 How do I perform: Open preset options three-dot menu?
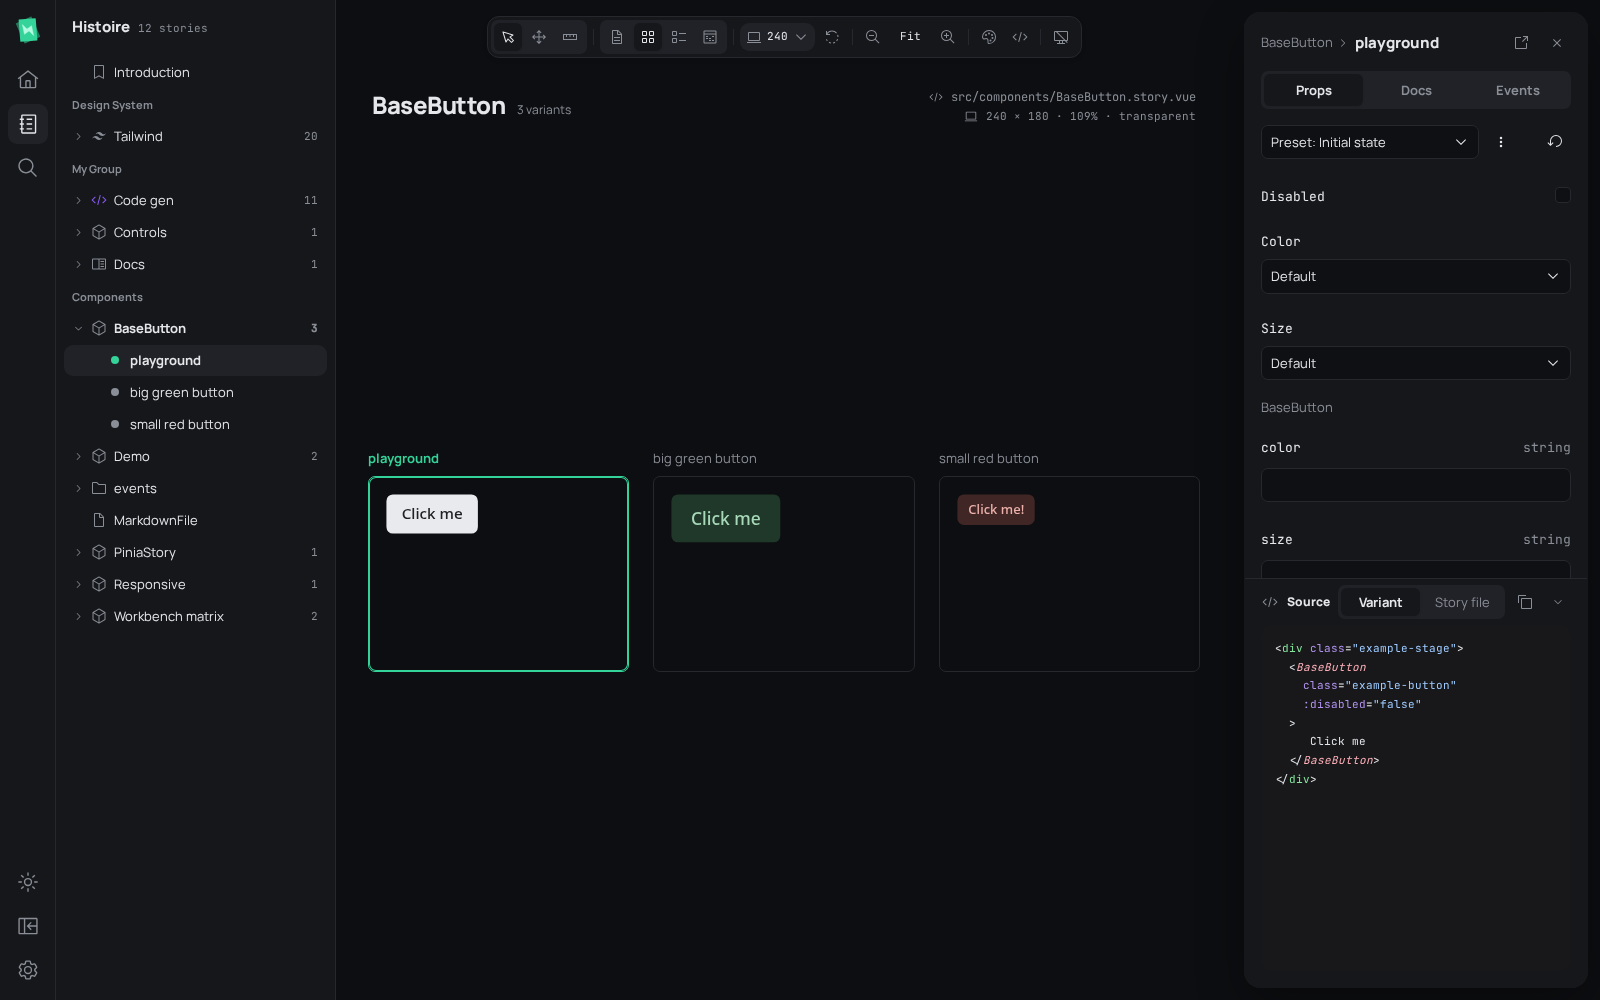[x=1500, y=142]
